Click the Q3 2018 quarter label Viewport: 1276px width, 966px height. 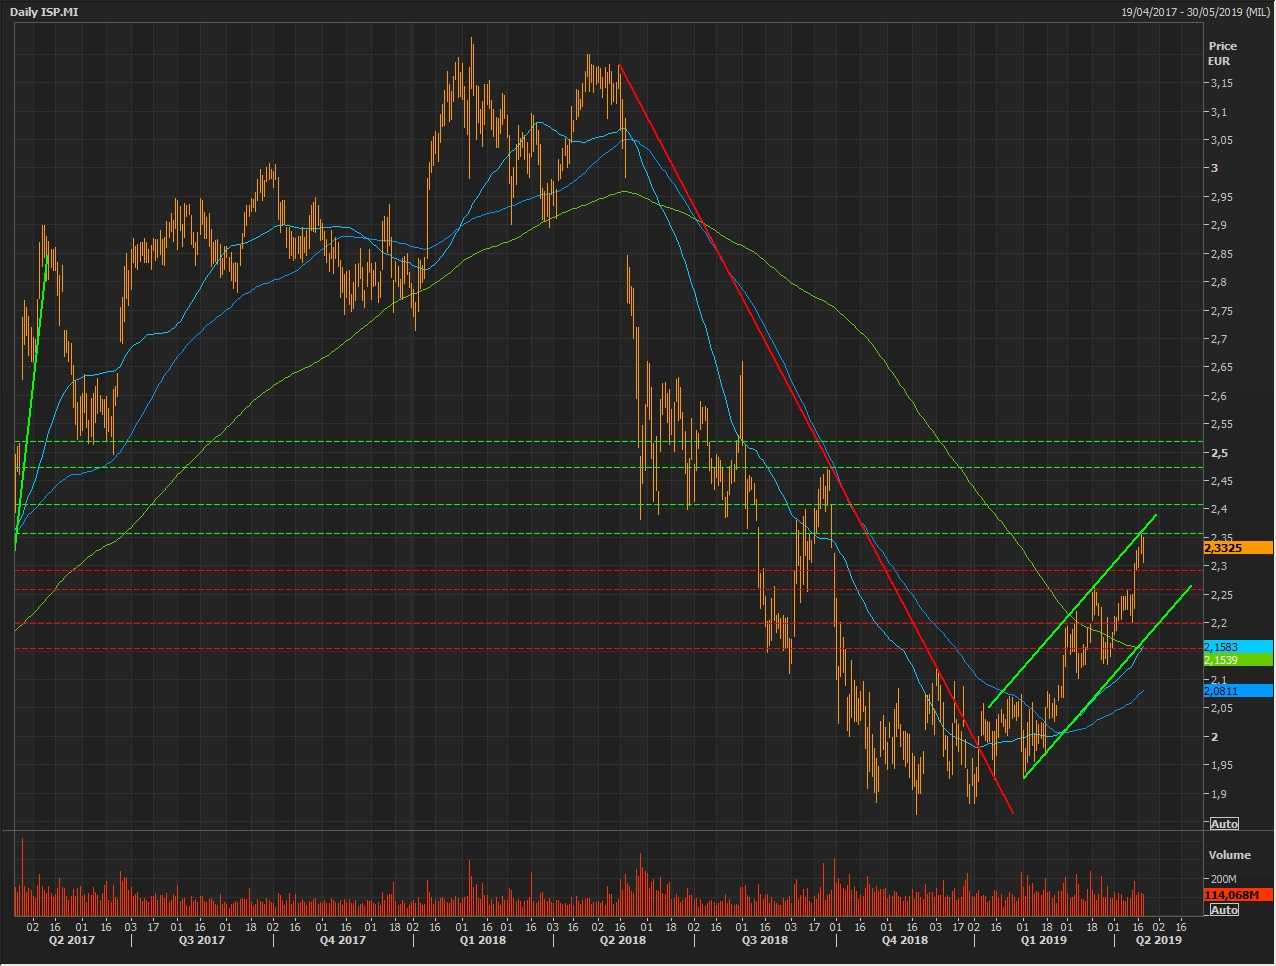(x=764, y=940)
